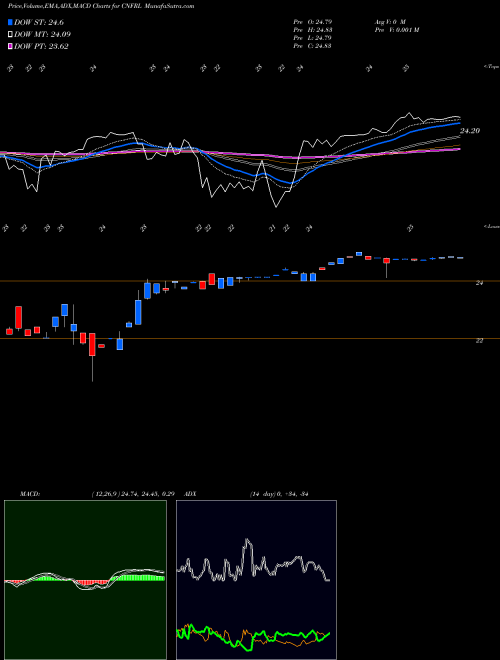Click the white DOW MT legend swatch
This screenshot has height=660, width=500.
coord(10,35)
